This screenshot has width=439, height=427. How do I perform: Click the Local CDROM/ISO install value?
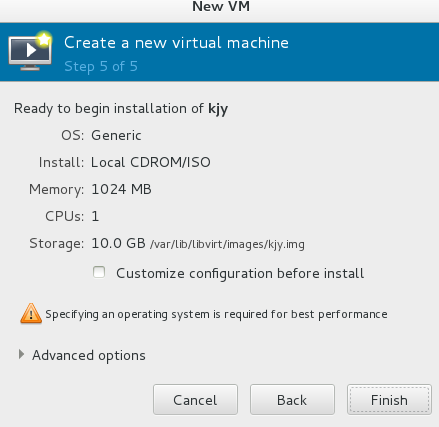pos(151,162)
